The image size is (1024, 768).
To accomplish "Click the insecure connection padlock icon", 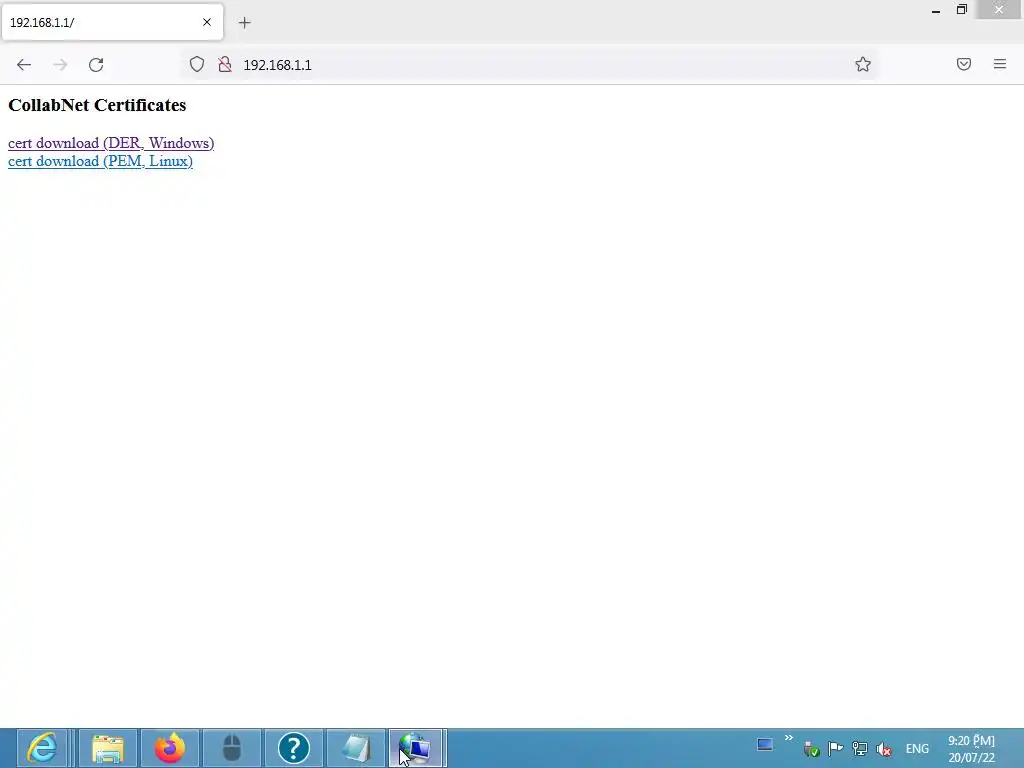I will tap(225, 64).
